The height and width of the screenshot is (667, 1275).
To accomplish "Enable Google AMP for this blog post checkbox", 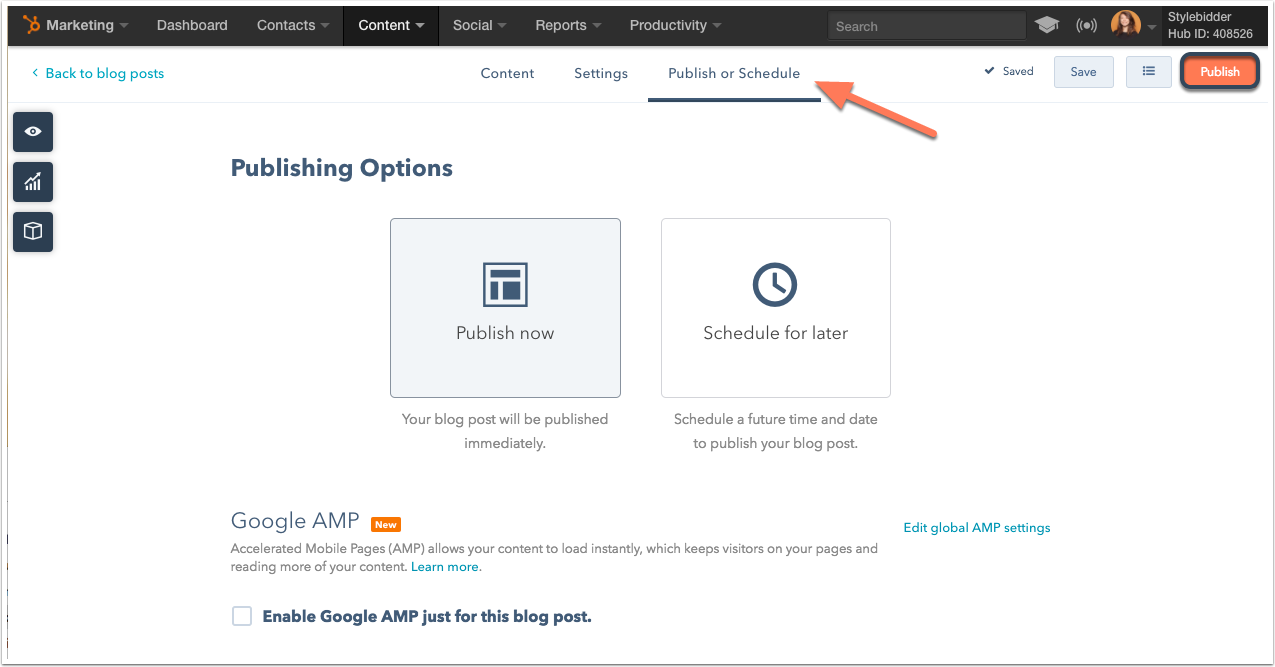I will pyautogui.click(x=242, y=616).
